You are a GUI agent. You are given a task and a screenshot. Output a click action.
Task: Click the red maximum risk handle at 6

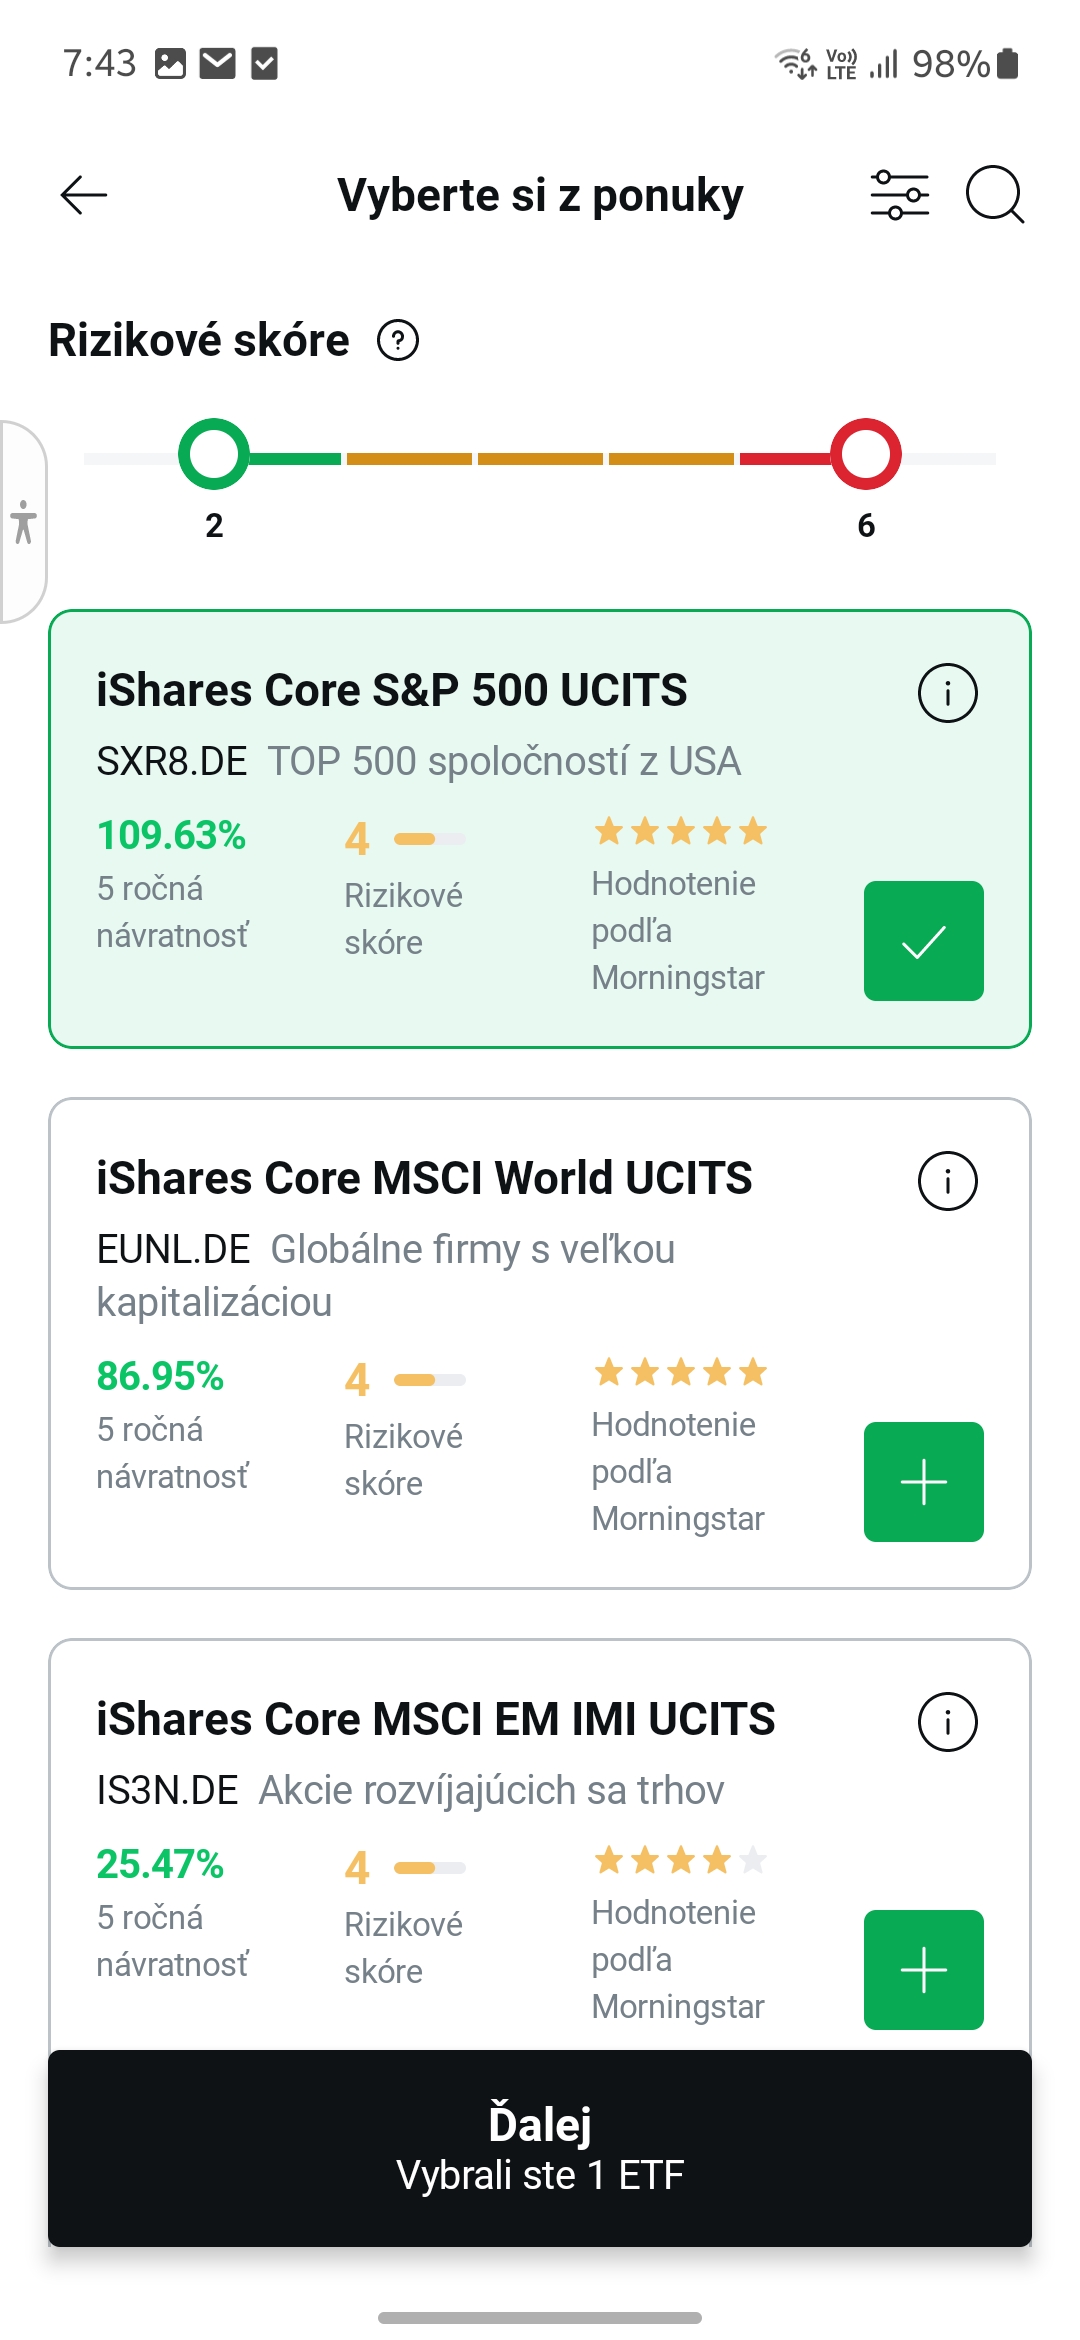(x=866, y=454)
